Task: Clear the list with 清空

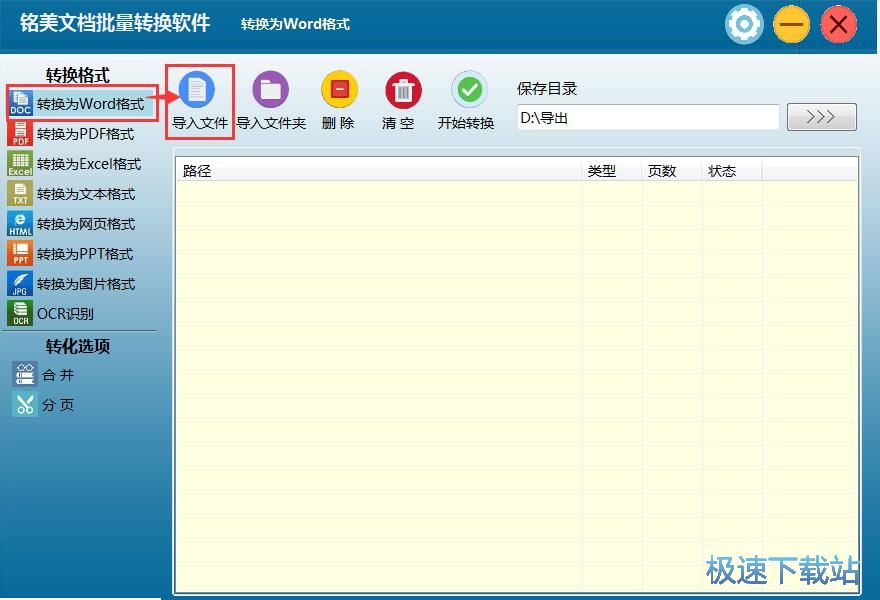Action: pos(402,102)
